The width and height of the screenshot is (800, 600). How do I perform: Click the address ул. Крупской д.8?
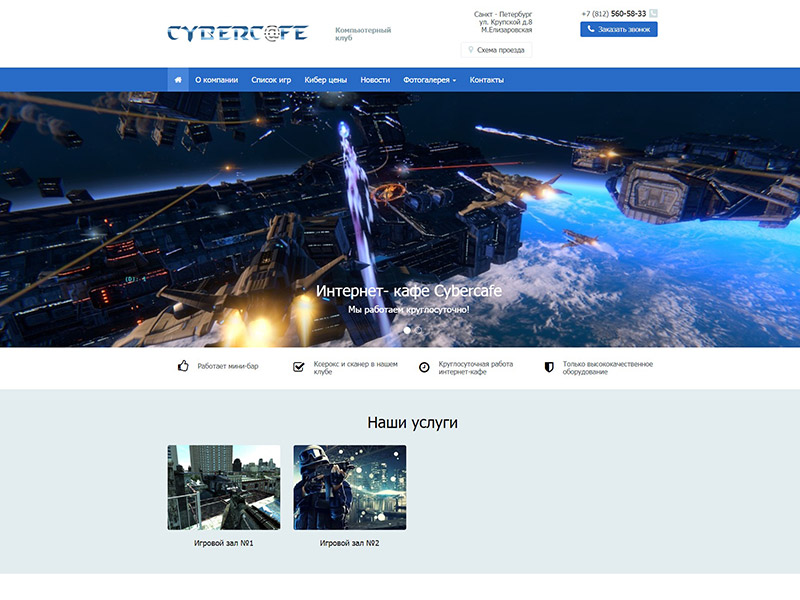pos(505,22)
